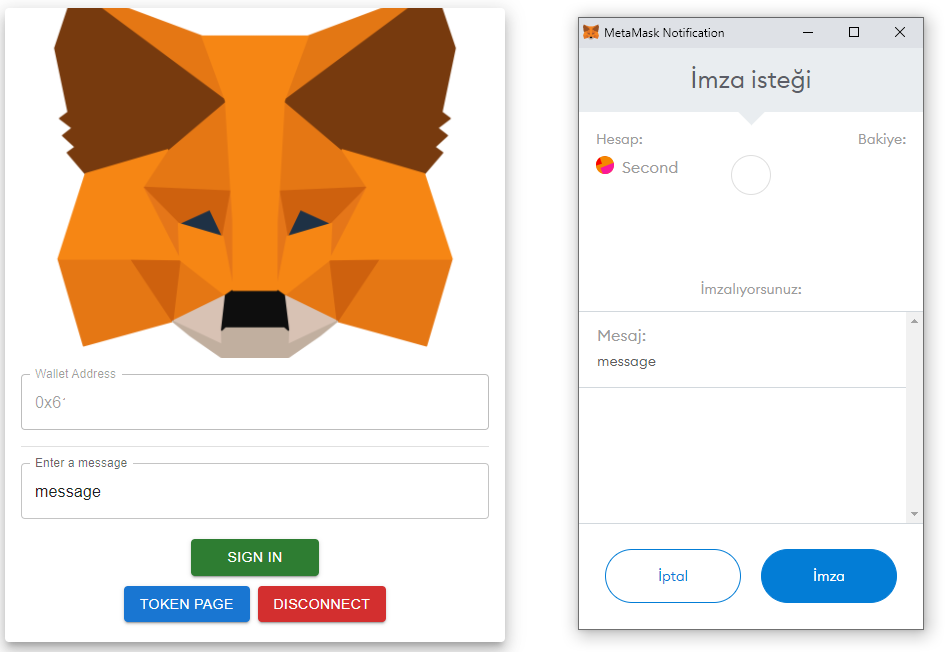This screenshot has height=652, width=945.
Task: Click the fox's black nose on the logo
Action: tap(255, 310)
